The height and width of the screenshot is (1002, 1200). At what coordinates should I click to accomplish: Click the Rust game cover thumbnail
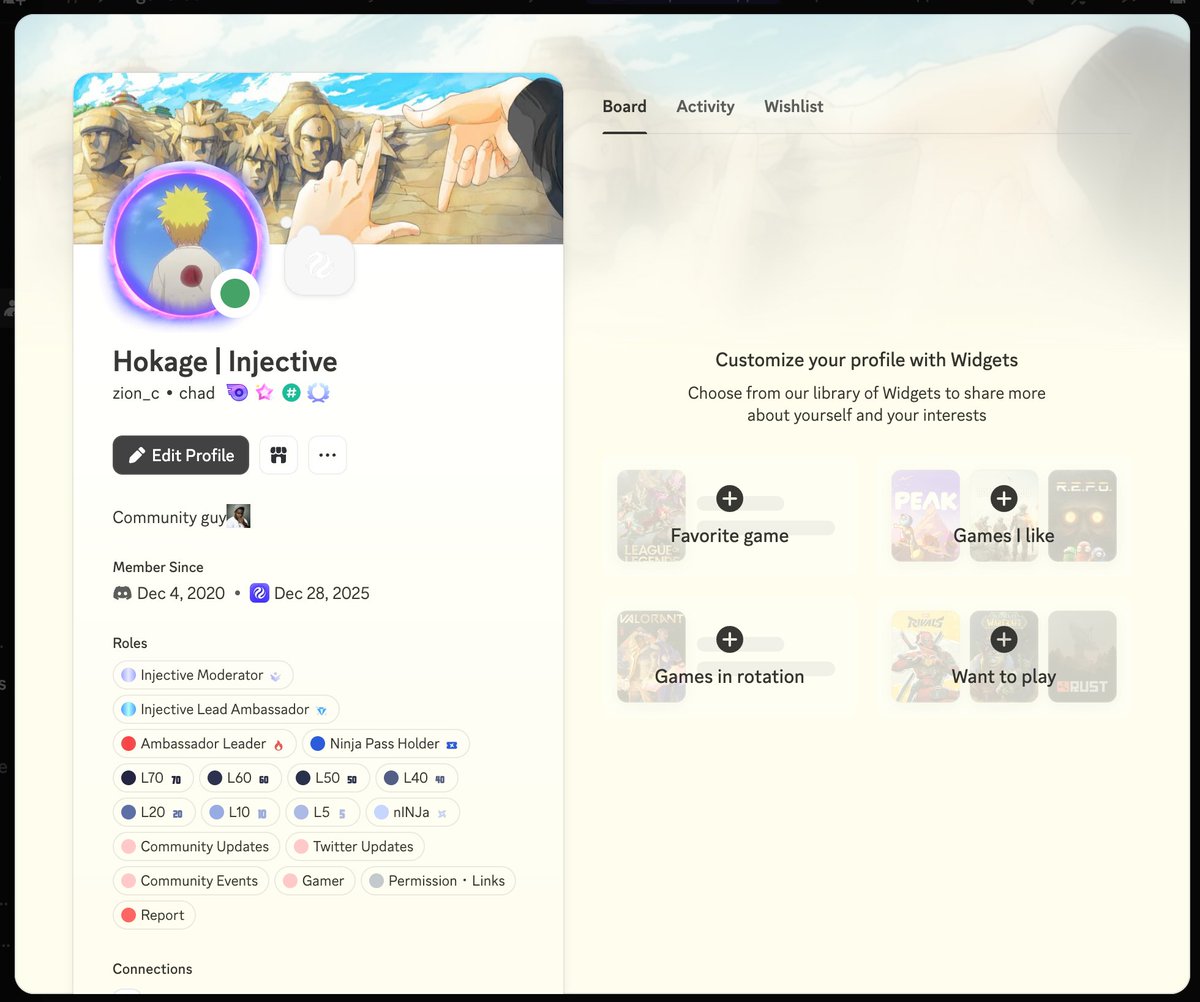coord(1082,656)
